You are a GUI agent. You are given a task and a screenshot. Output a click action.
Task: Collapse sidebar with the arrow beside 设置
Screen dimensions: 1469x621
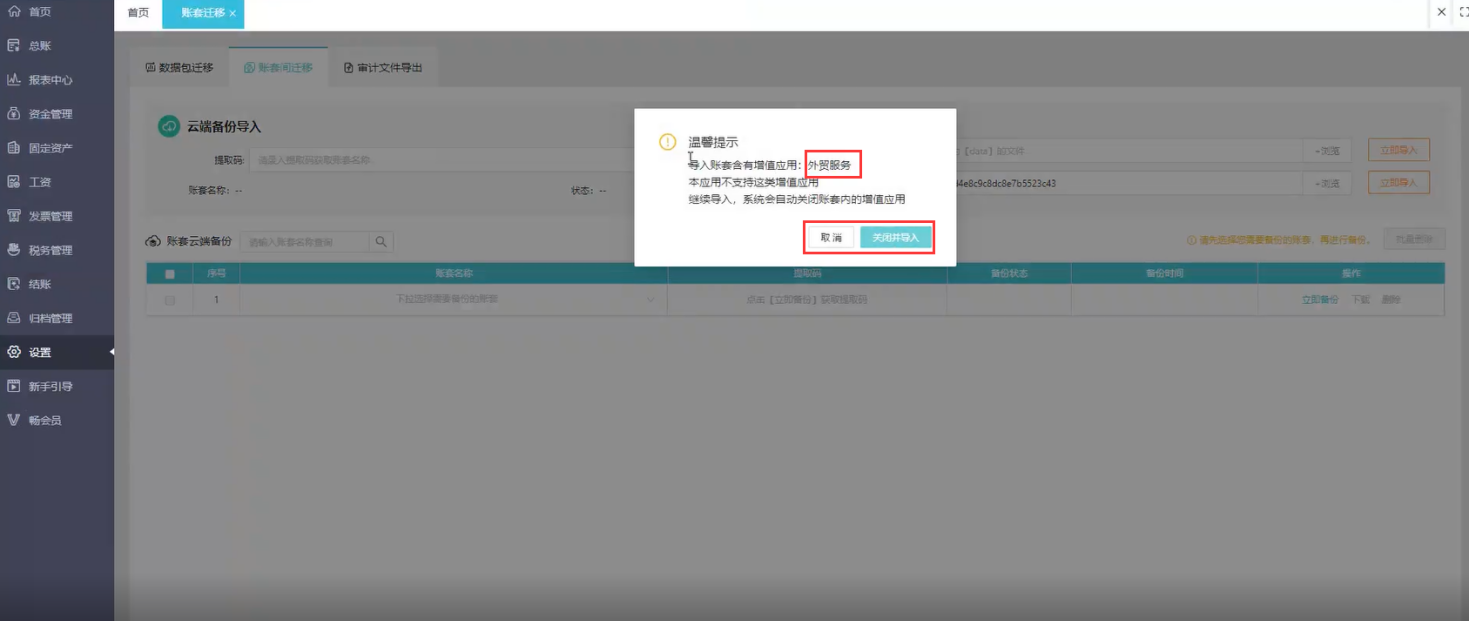[111, 352]
